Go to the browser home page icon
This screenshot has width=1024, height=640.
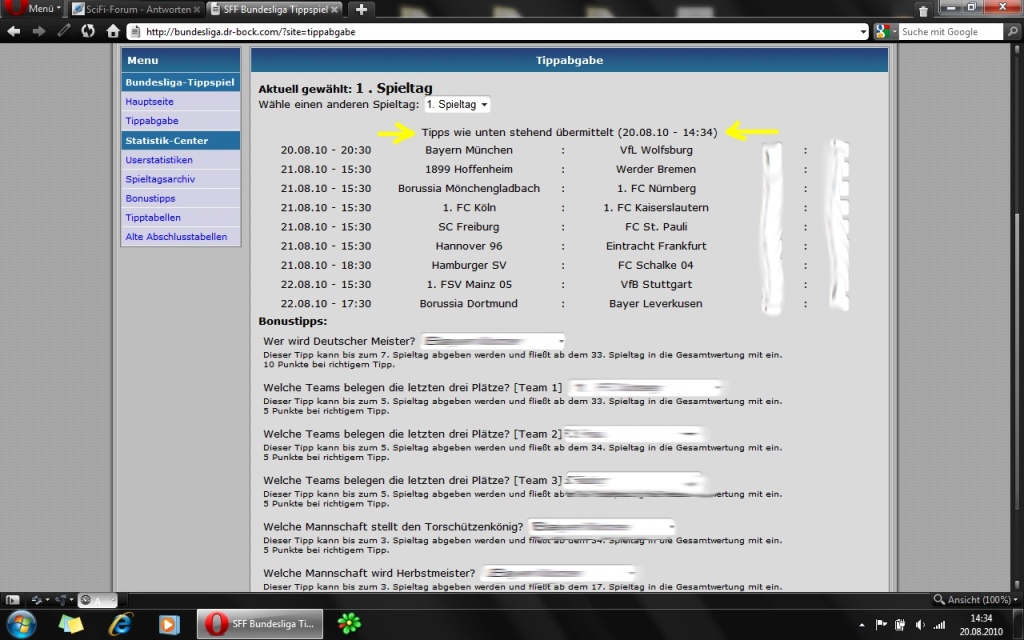112,31
